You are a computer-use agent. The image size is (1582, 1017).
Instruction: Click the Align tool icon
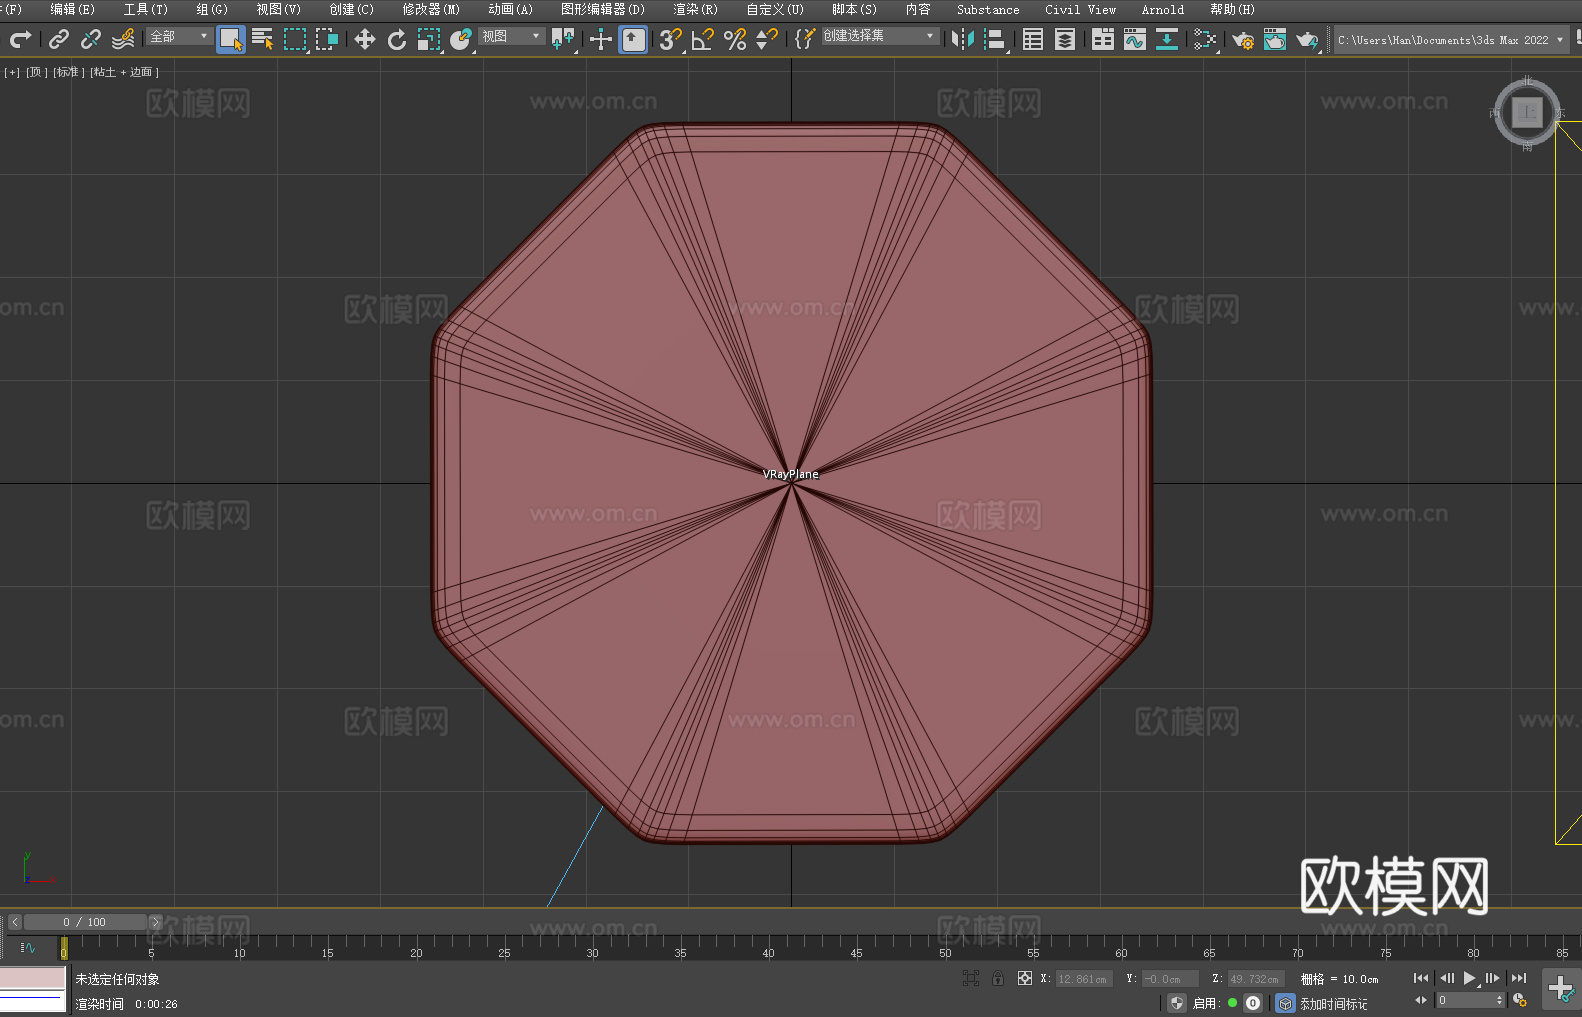[x=995, y=39]
